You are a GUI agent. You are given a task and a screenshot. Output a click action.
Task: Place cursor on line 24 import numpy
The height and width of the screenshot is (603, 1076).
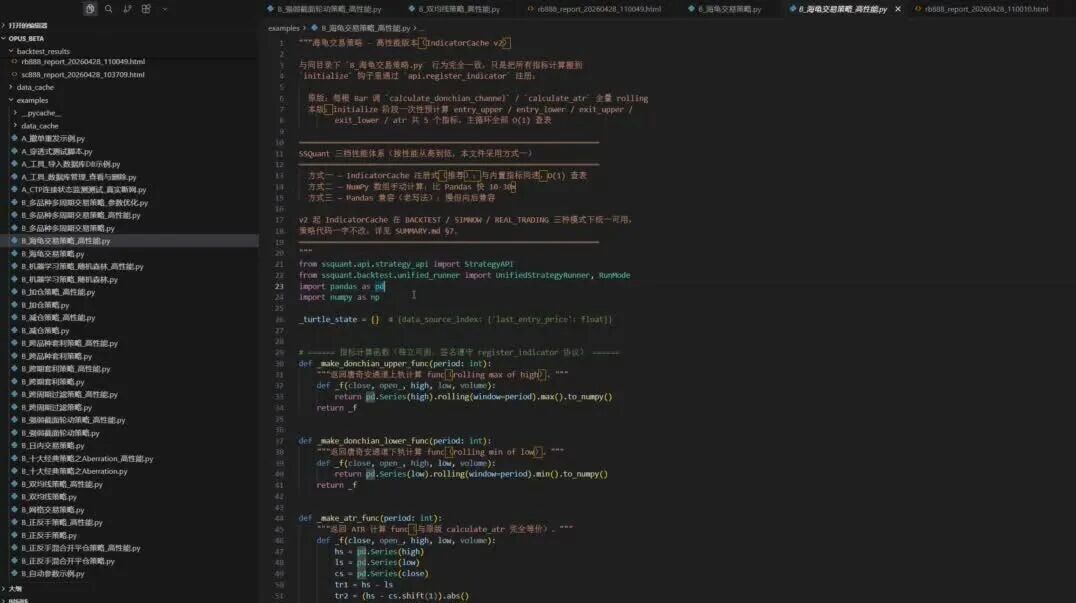pyautogui.click(x=339, y=297)
